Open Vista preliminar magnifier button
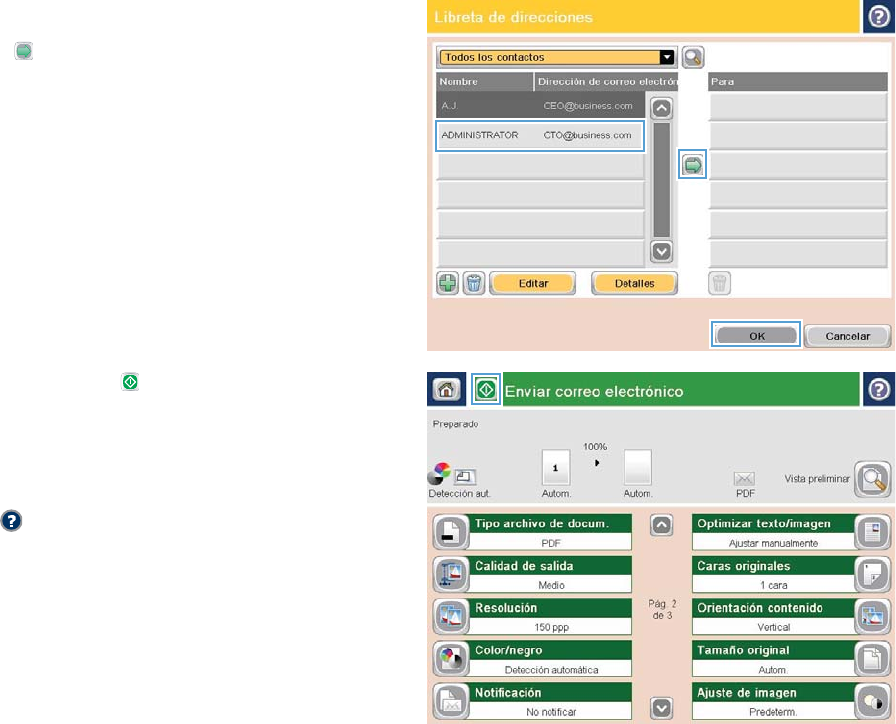This screenshot has width=896, height=724. [872, 479]
